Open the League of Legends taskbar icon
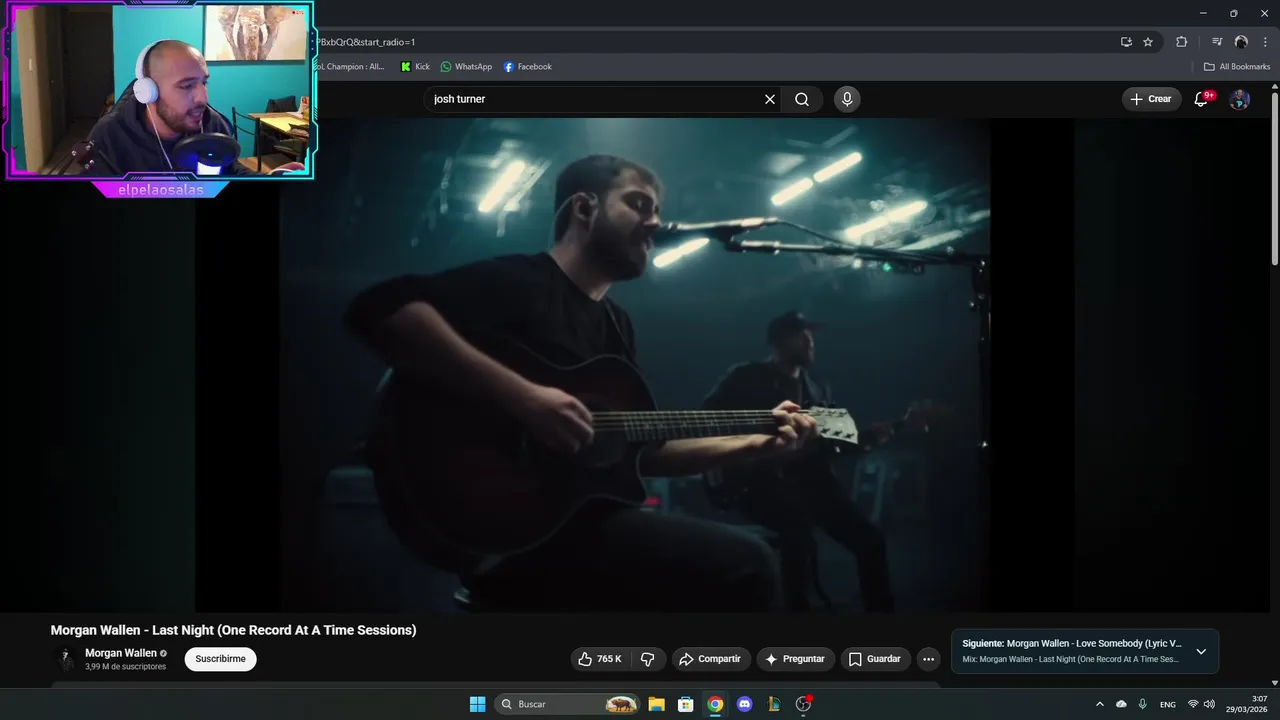 [x=773, y=704]
